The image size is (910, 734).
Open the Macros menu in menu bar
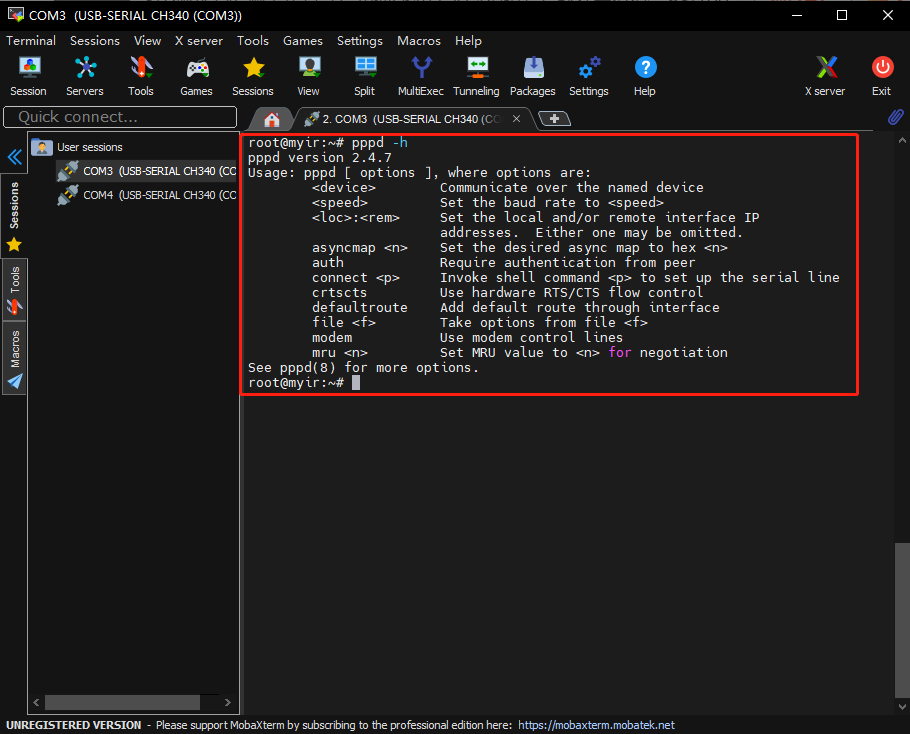(419, 41)
